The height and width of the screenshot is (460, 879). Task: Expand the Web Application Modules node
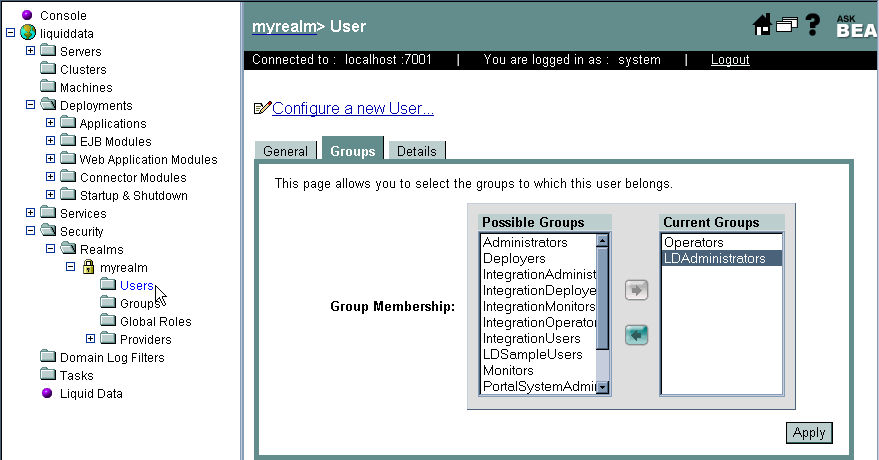point(50,159)
